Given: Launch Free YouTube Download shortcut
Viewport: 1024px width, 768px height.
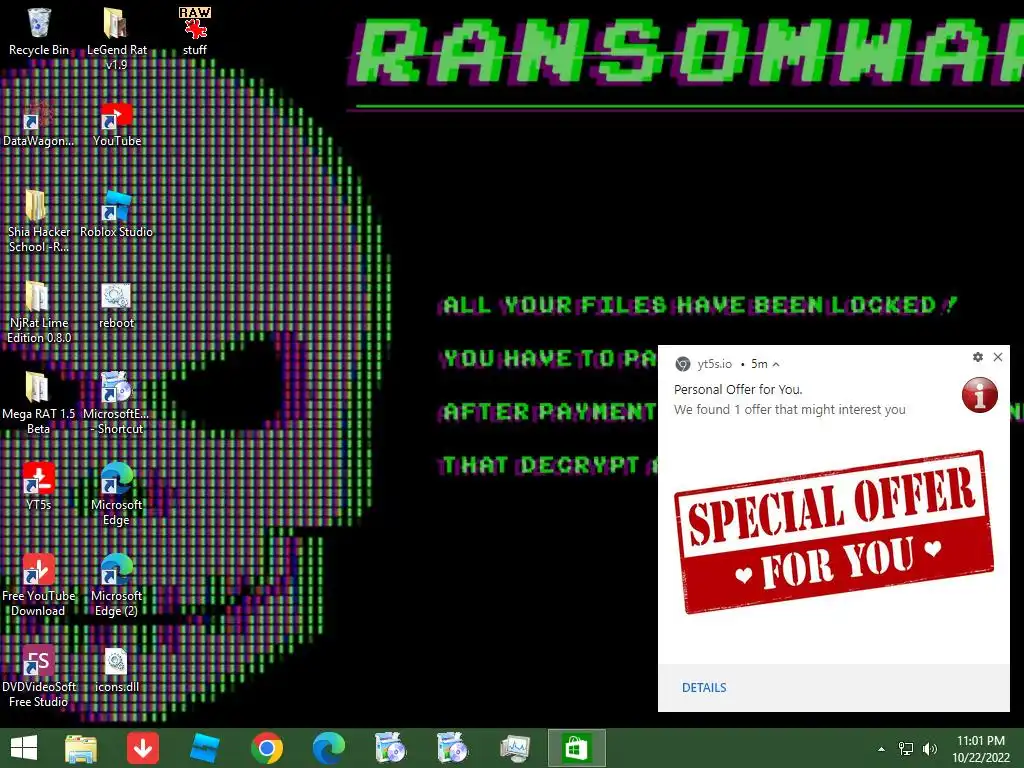Looking at the screenshot, I should [39, 585].
